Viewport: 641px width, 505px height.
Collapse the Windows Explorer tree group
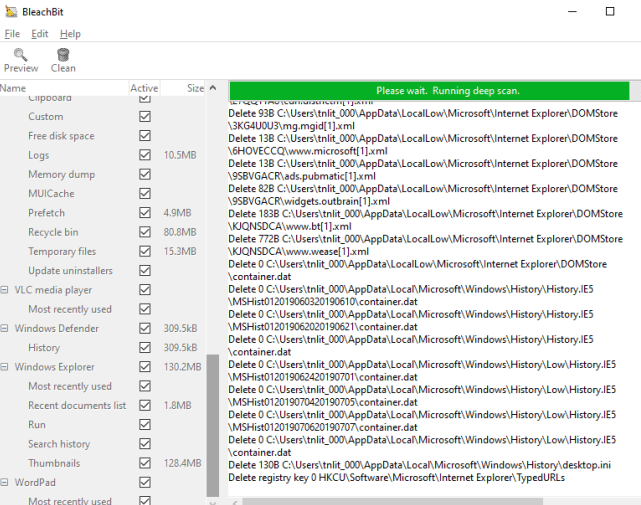pyautogui.click(x=5, y=367)
